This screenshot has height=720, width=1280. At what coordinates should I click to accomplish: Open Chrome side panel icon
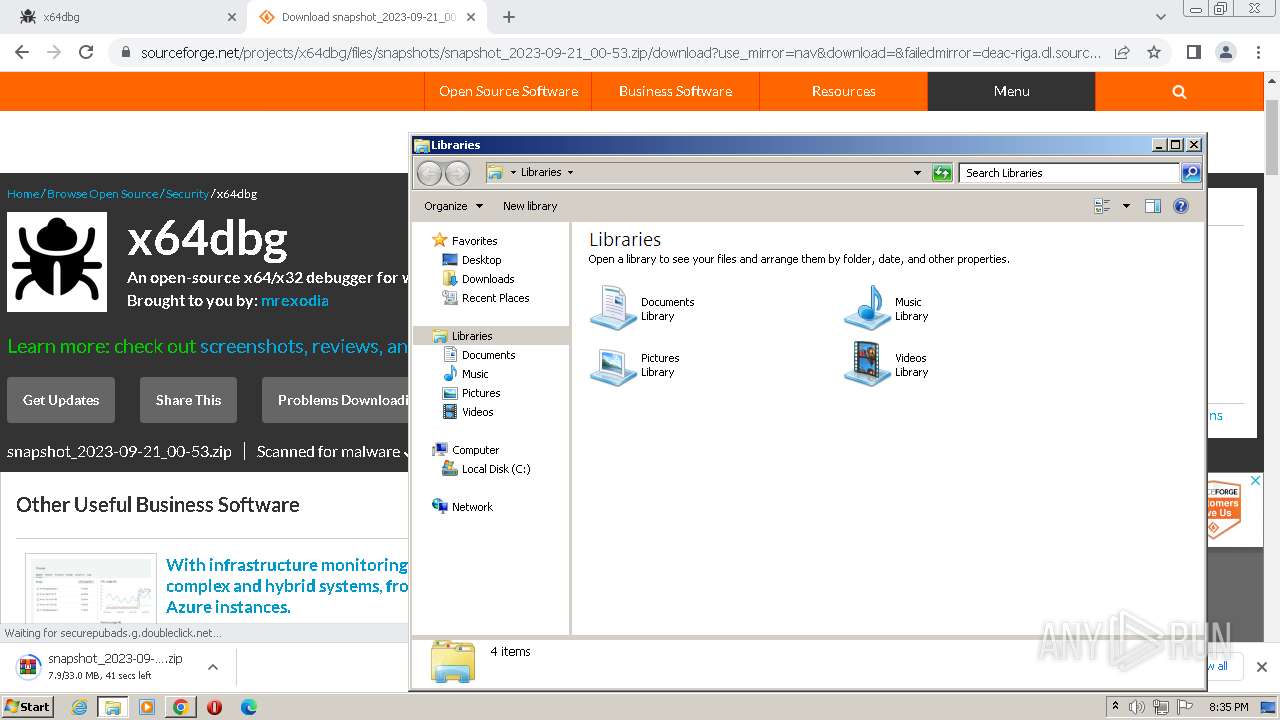(x=1193, y=52)
